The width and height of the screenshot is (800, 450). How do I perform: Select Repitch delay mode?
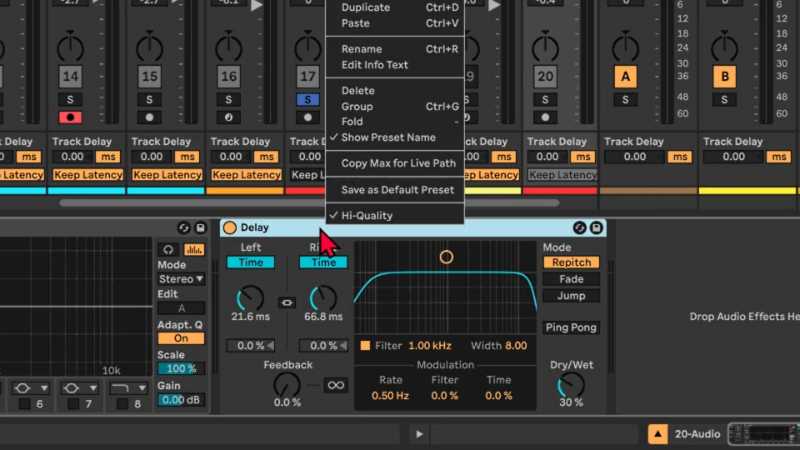(x=571, y=262)
